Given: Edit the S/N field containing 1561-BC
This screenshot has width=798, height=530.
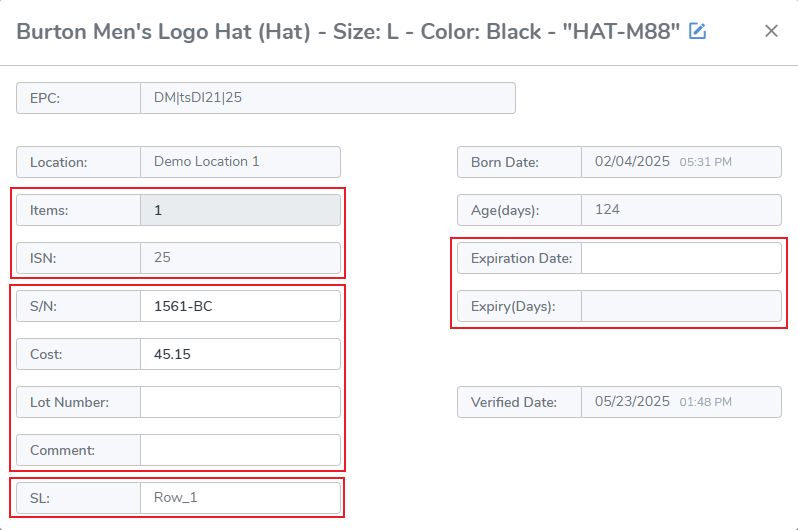Looking at the screenshot, I should click(240, 306).
